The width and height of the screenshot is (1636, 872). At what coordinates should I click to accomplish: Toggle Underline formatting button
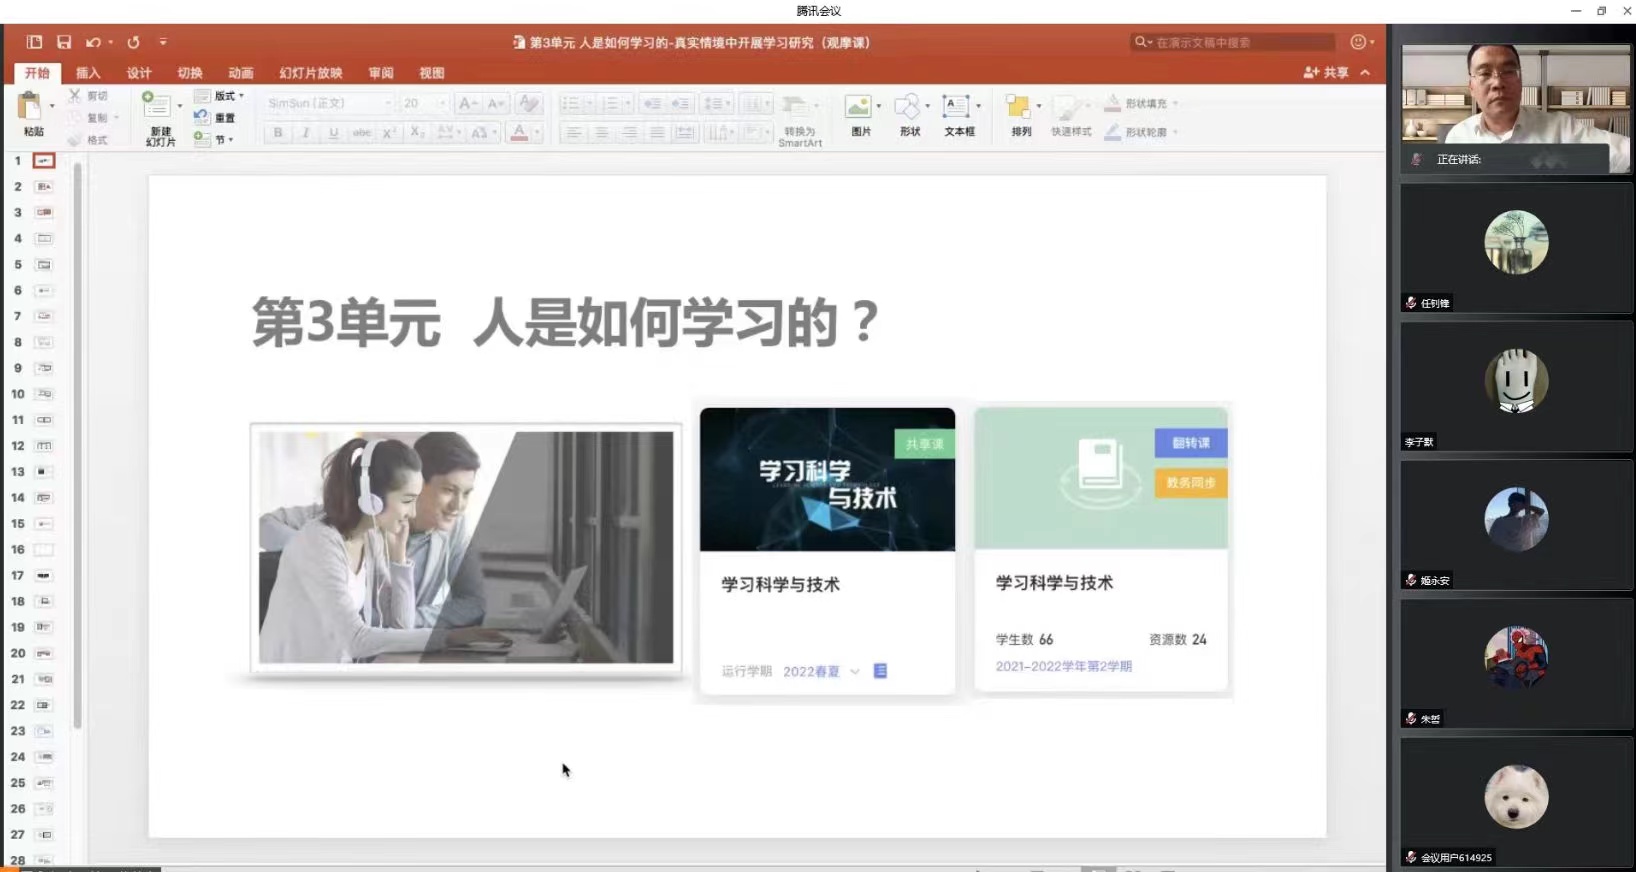click(333, 132)
